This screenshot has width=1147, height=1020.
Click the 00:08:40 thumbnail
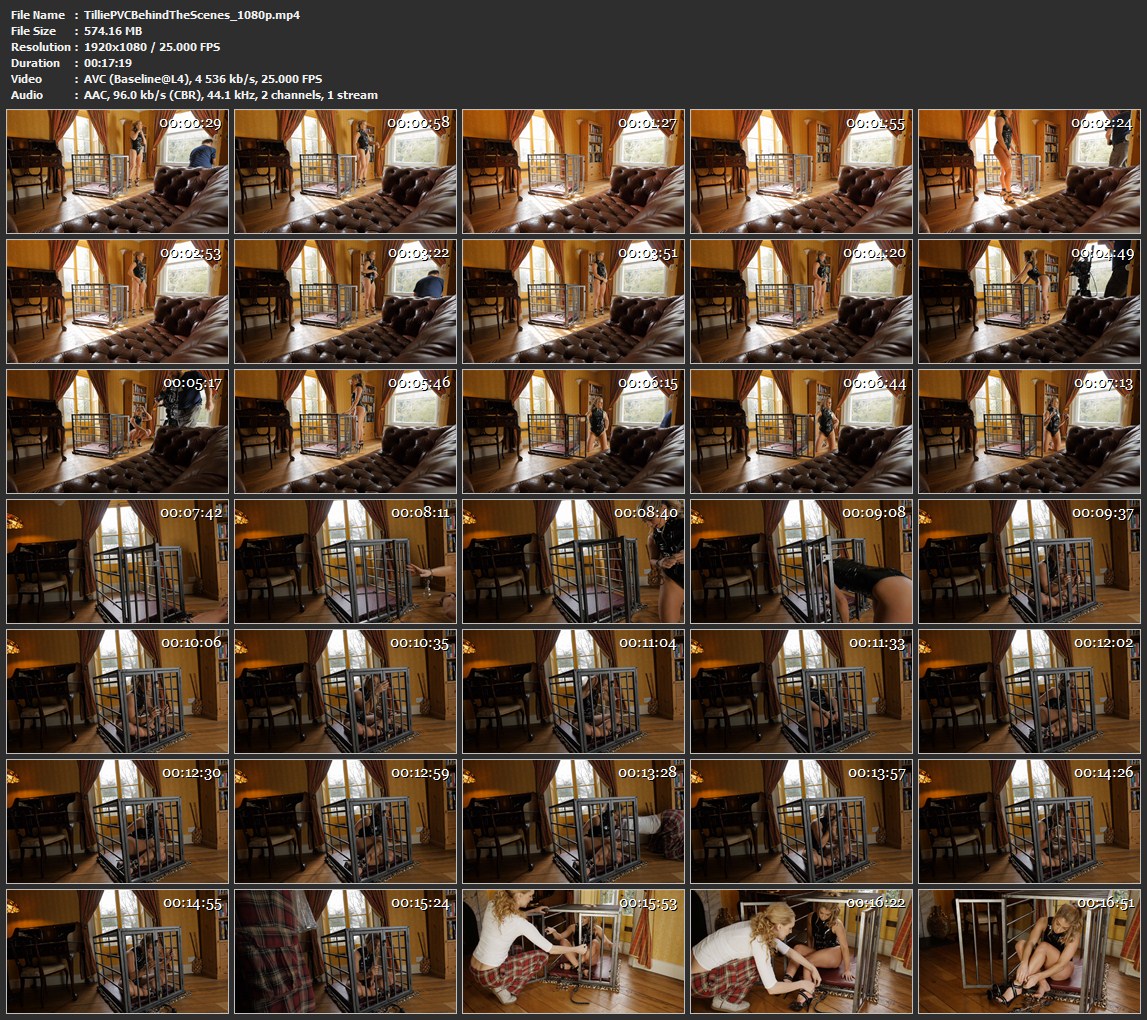click(574, 561)
